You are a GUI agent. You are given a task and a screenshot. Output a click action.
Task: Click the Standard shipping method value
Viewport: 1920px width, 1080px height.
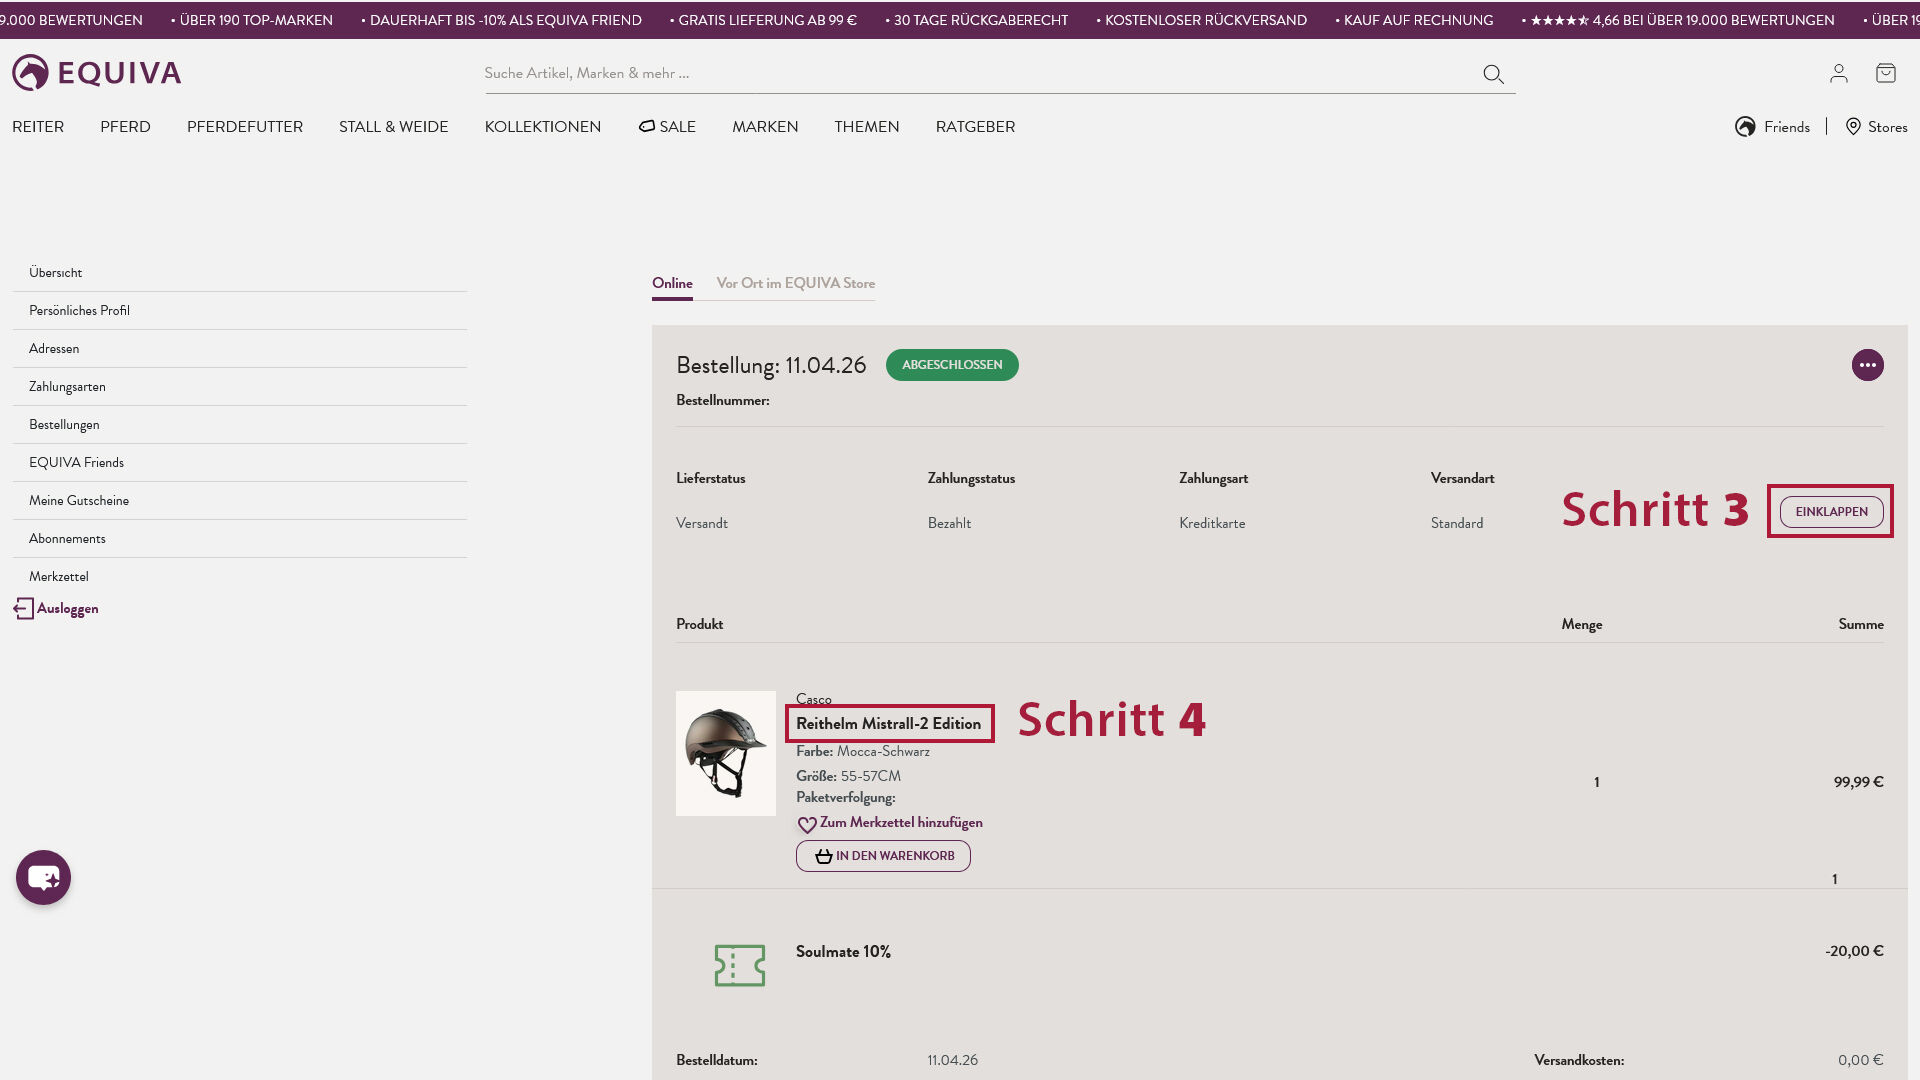1457,523
